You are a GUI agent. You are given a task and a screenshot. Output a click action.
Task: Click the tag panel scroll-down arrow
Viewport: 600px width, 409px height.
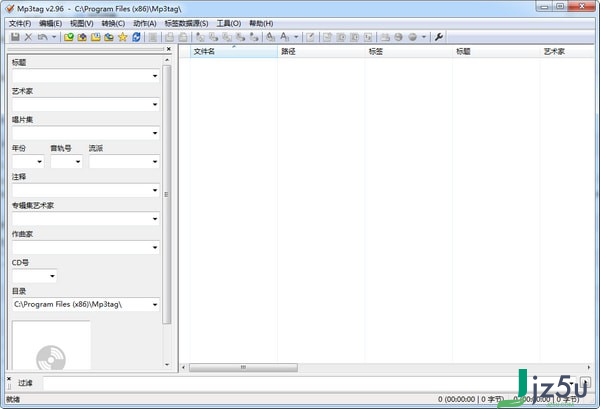(167, 365)
